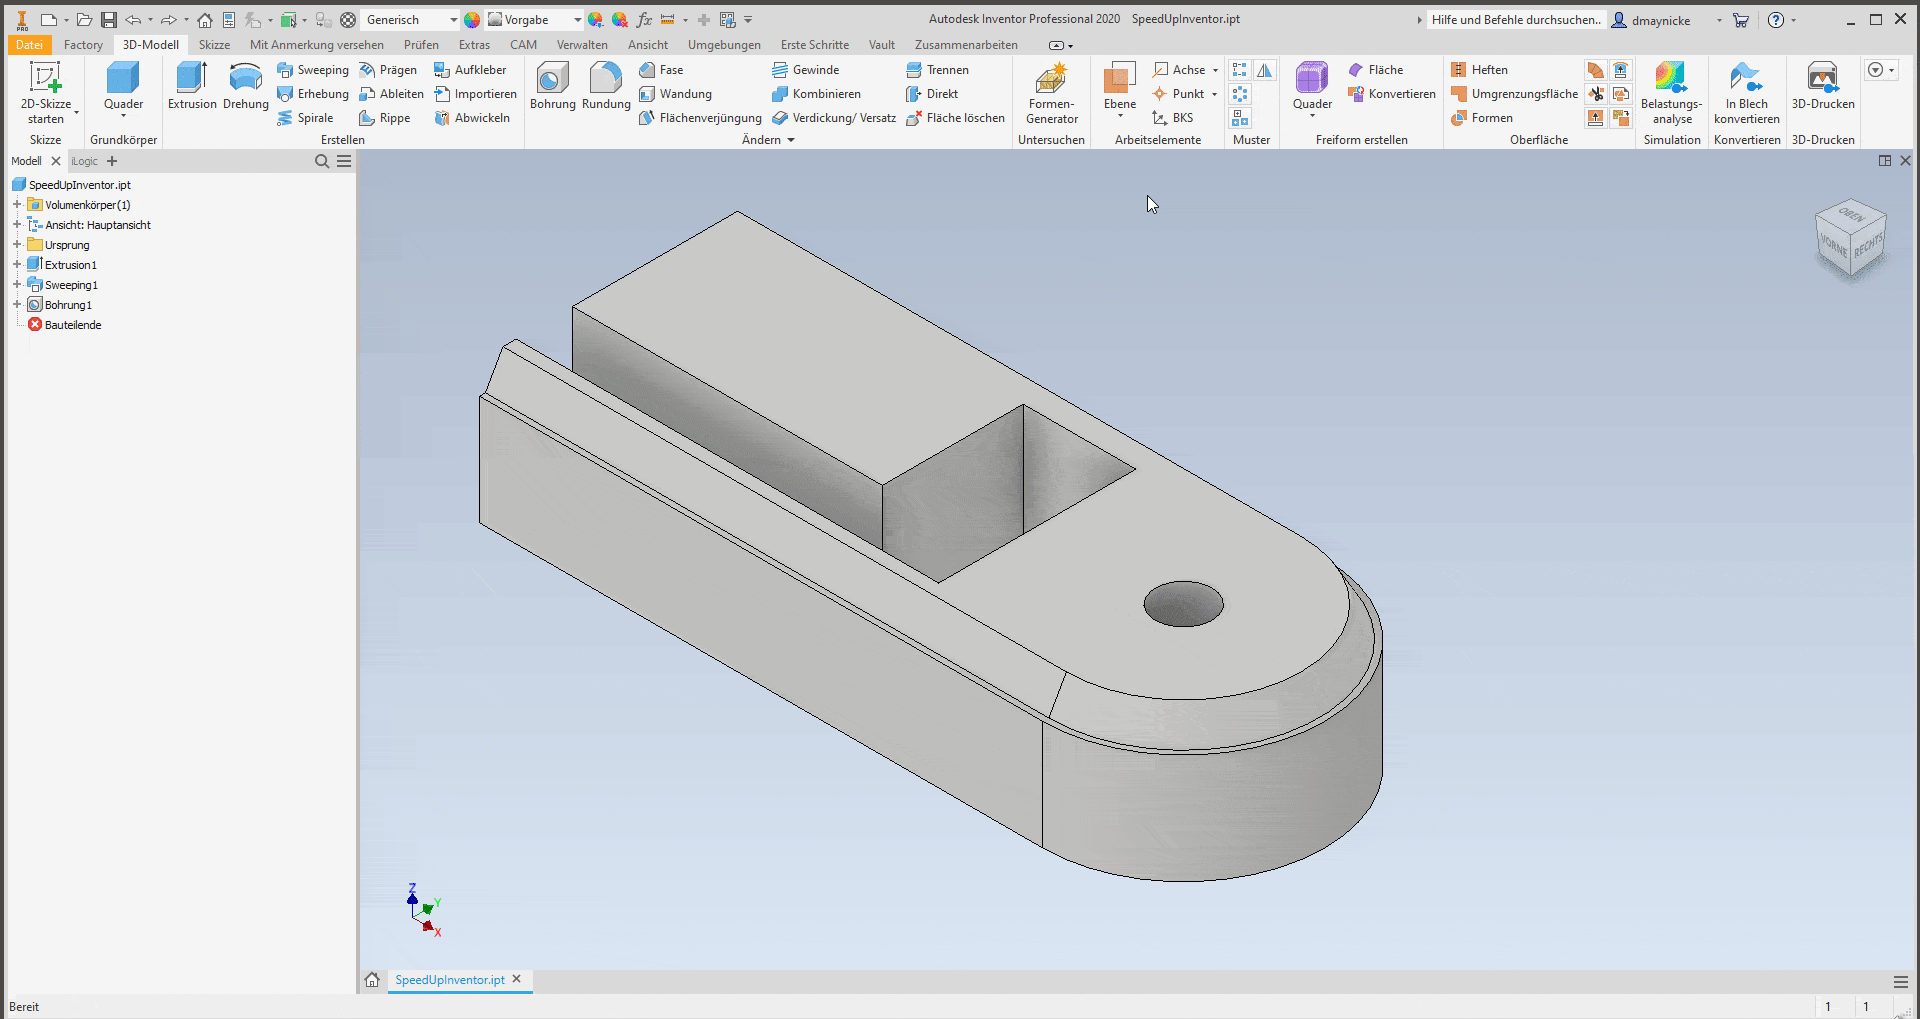Open the Fase tool
The height and width of the screenshot is (1019, 1920).
(662, 69)
